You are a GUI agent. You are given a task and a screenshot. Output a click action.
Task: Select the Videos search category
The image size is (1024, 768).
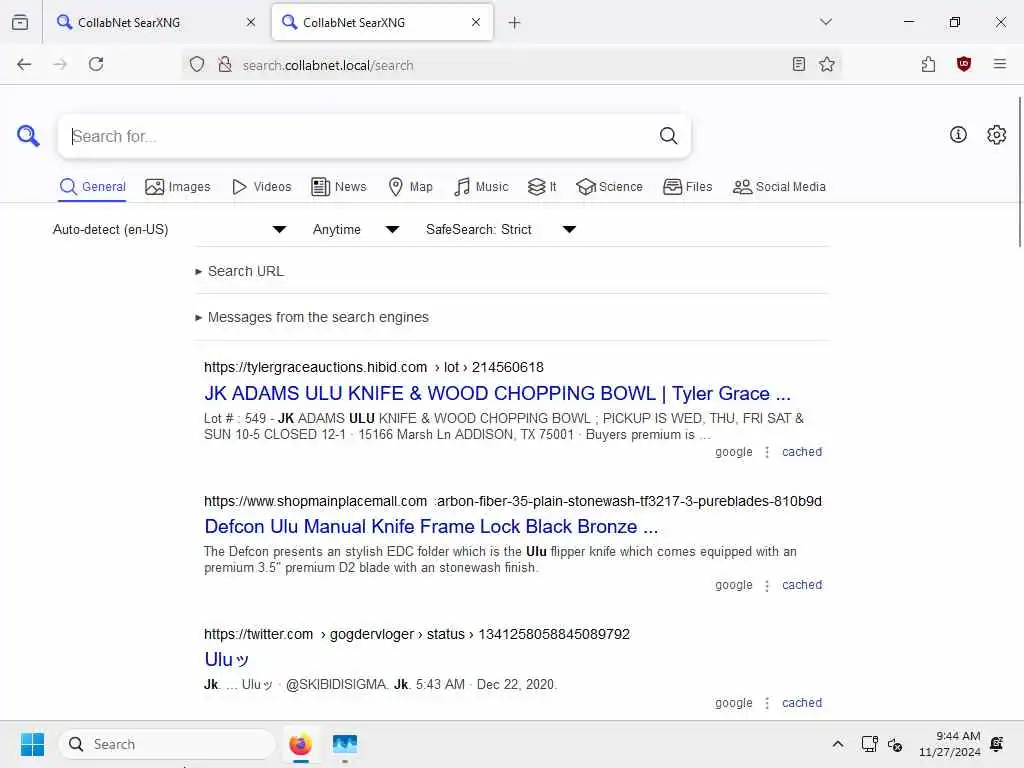click(262, 187)
